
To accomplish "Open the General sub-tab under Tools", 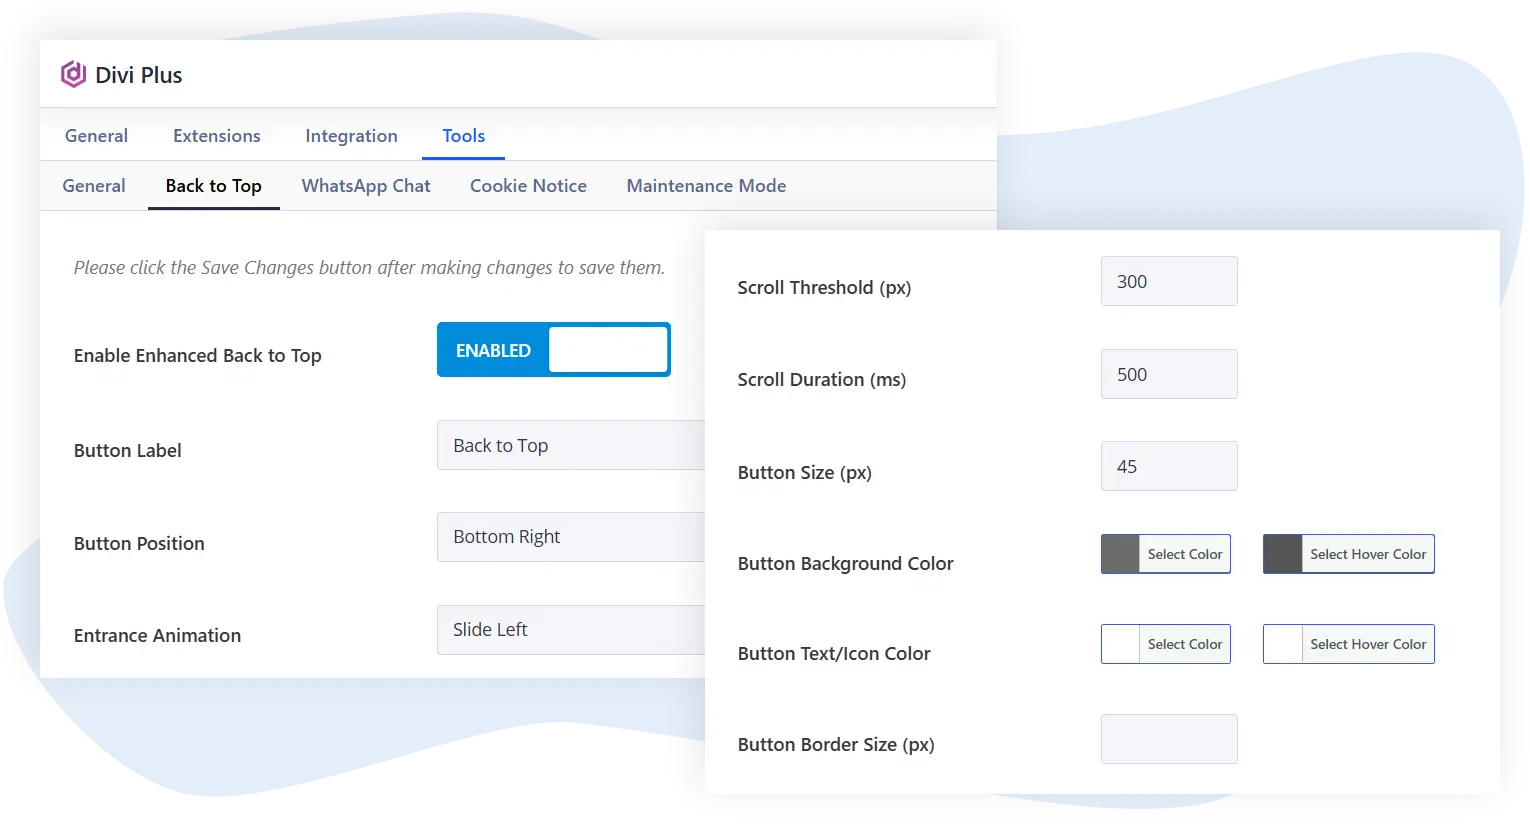I will pos(94,186).
